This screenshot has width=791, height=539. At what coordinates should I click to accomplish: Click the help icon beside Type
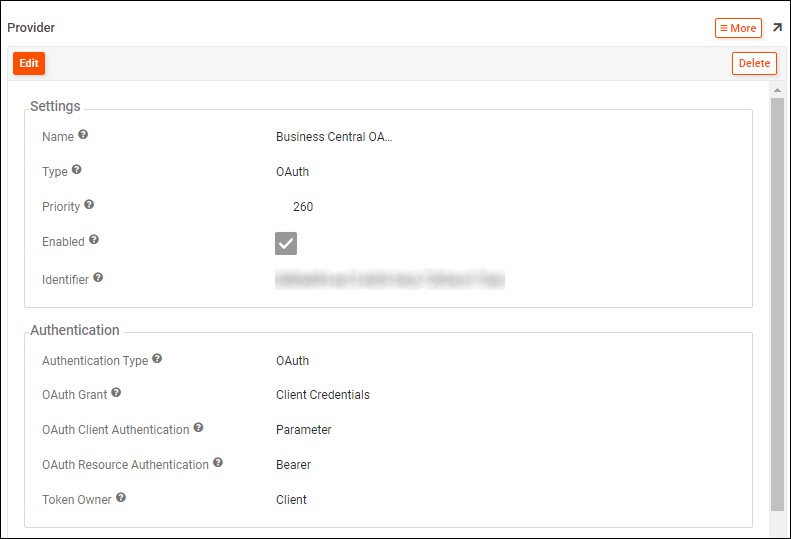77,170
